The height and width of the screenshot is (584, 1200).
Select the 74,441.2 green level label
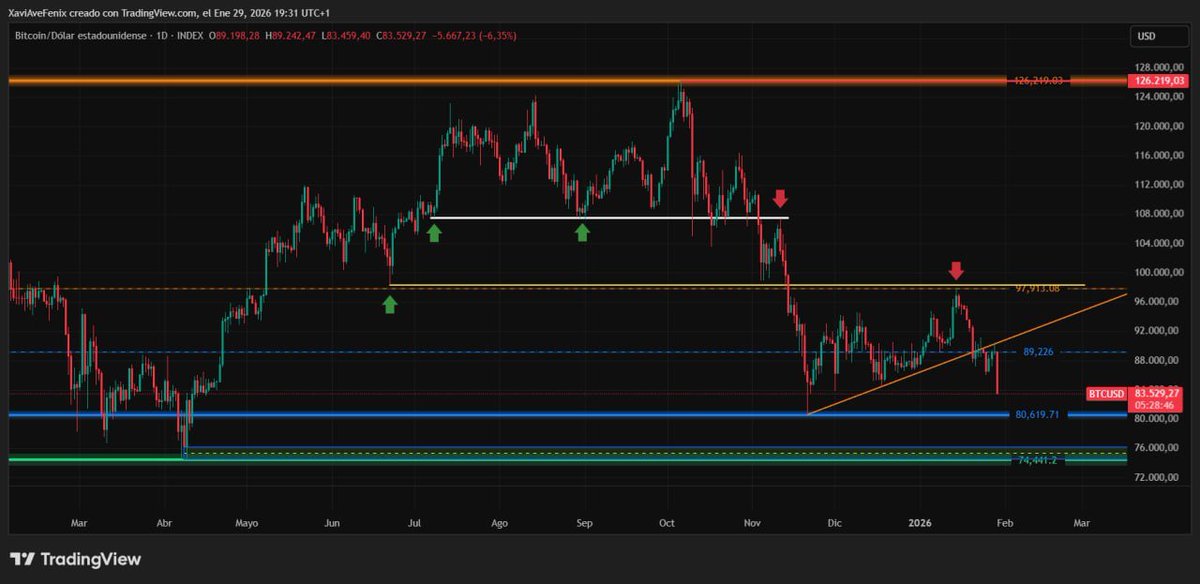[1038, 461]
